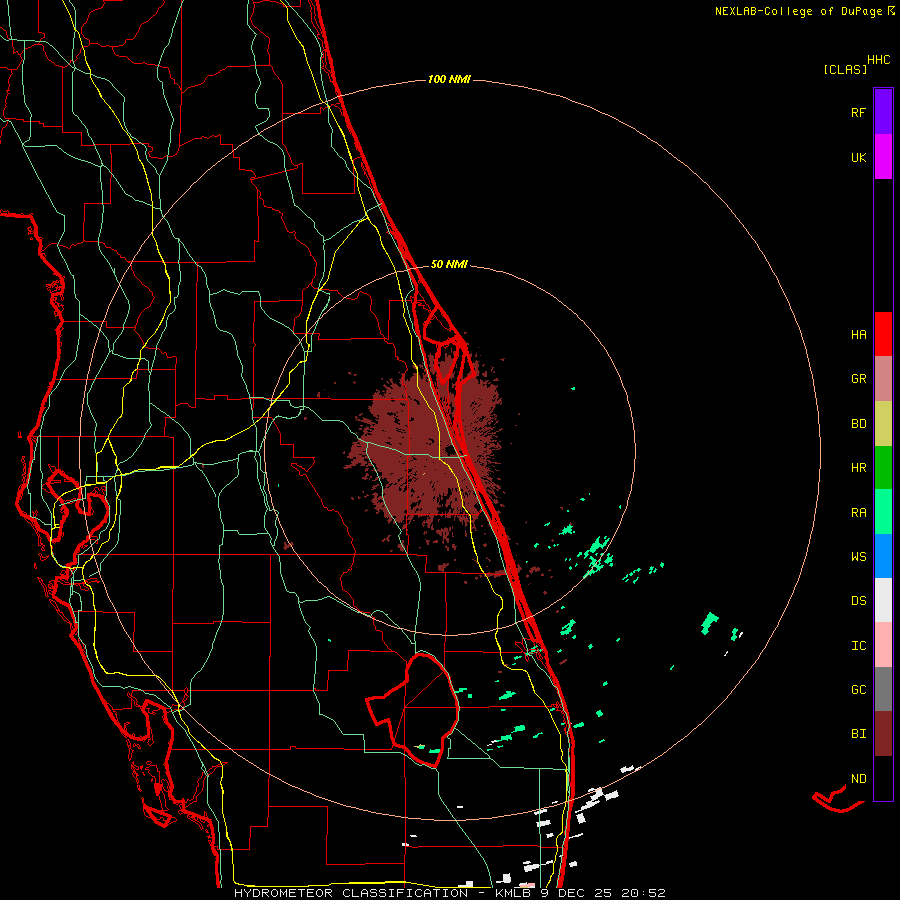This screenshot has height=900, width=900.
Task: Click the RA light green legend swatch
Action: [883, 512]
